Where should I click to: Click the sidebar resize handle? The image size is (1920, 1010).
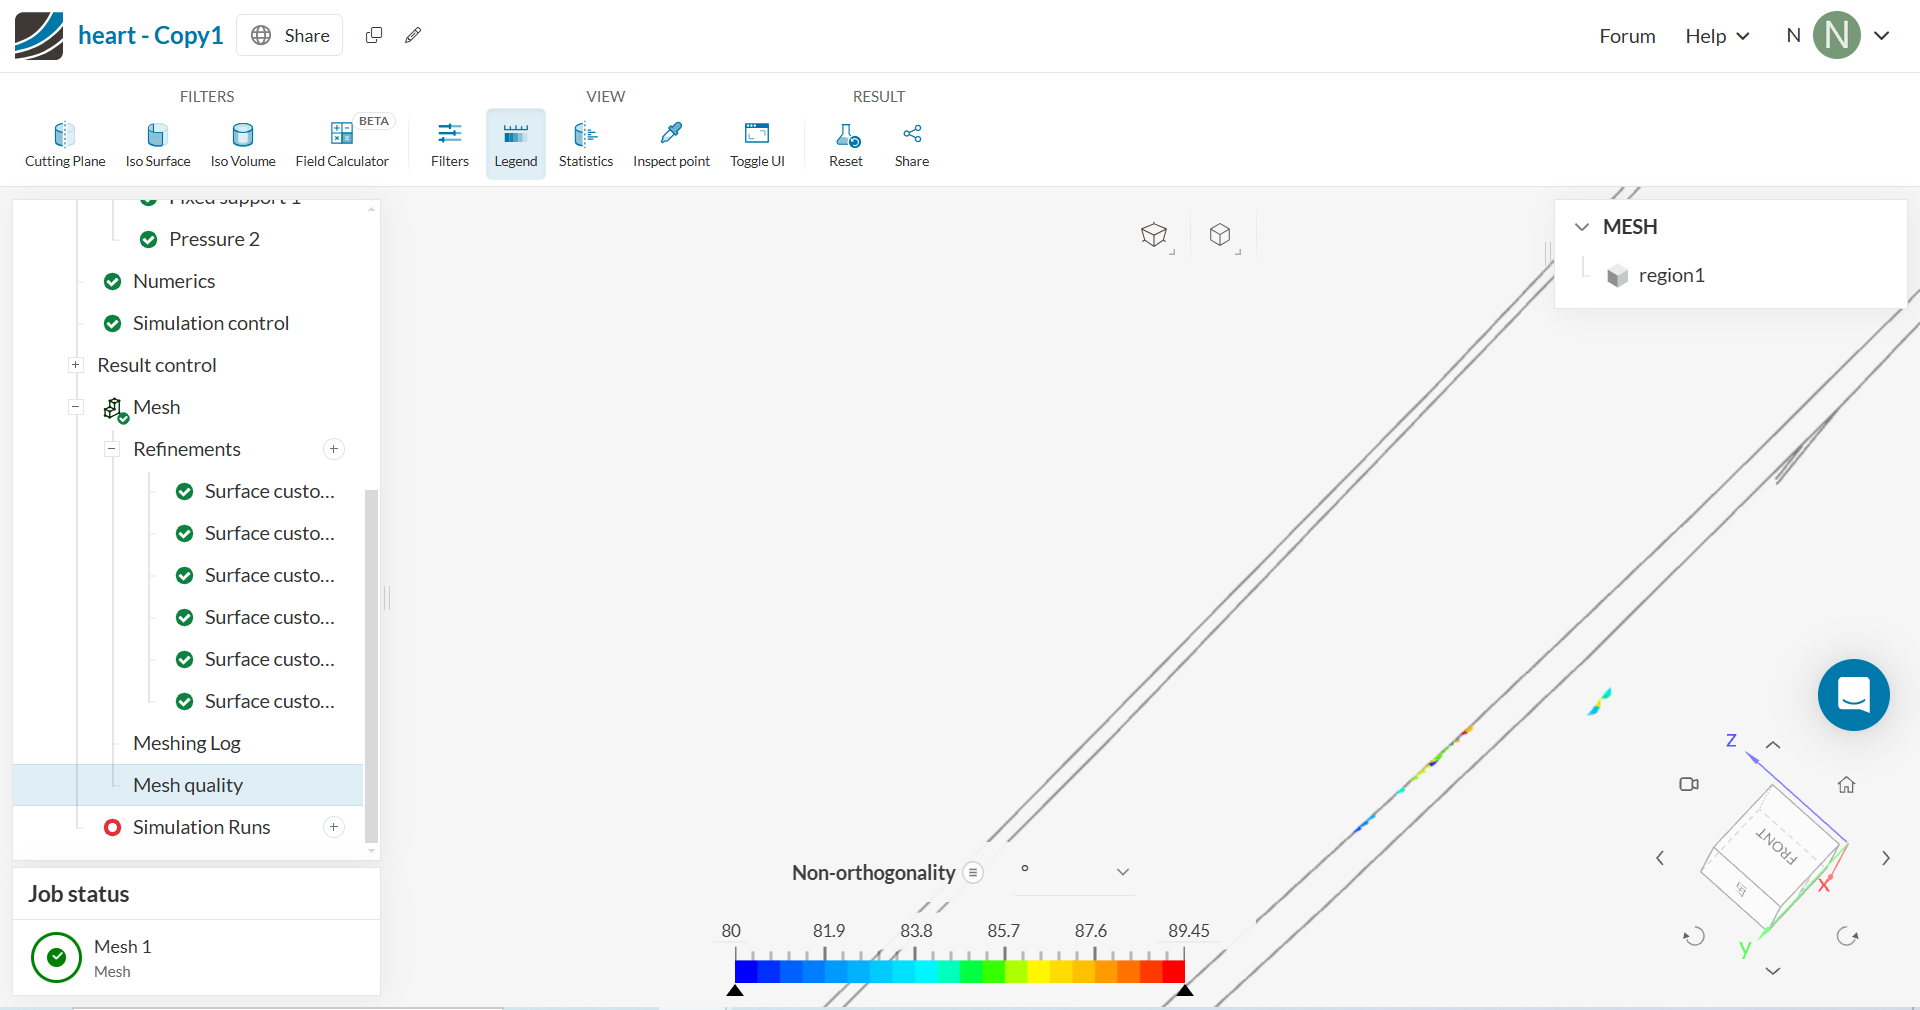(x=387, y=598)
